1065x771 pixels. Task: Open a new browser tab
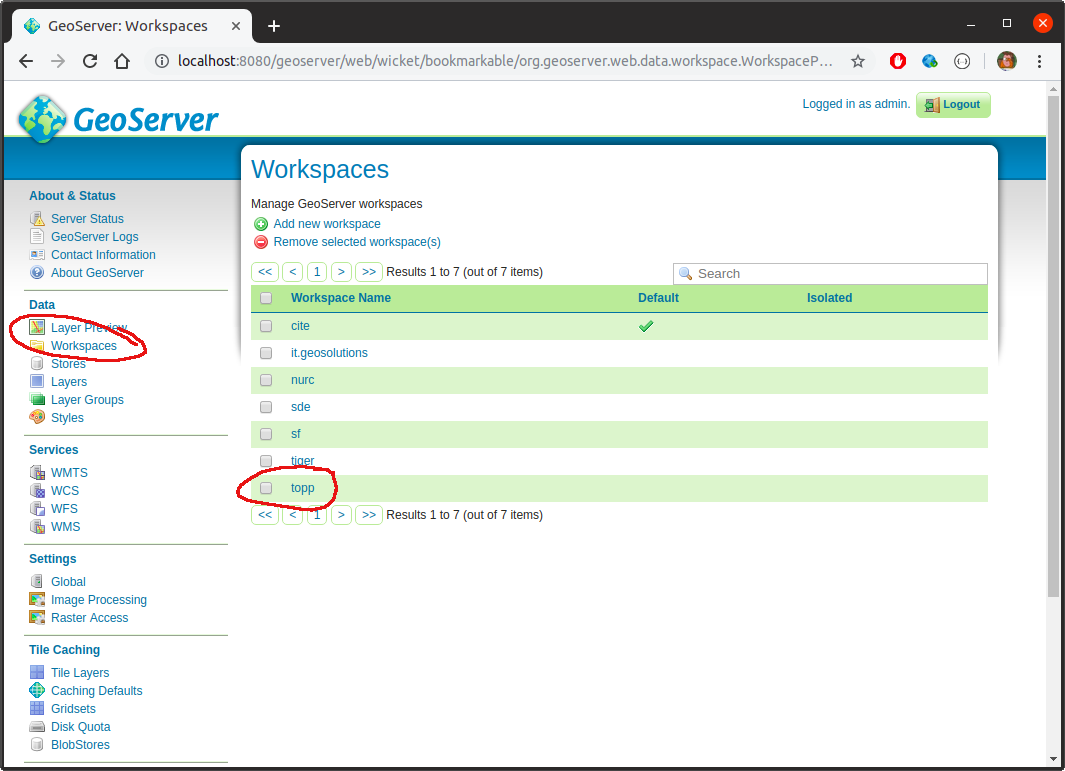tap(274, 26)
